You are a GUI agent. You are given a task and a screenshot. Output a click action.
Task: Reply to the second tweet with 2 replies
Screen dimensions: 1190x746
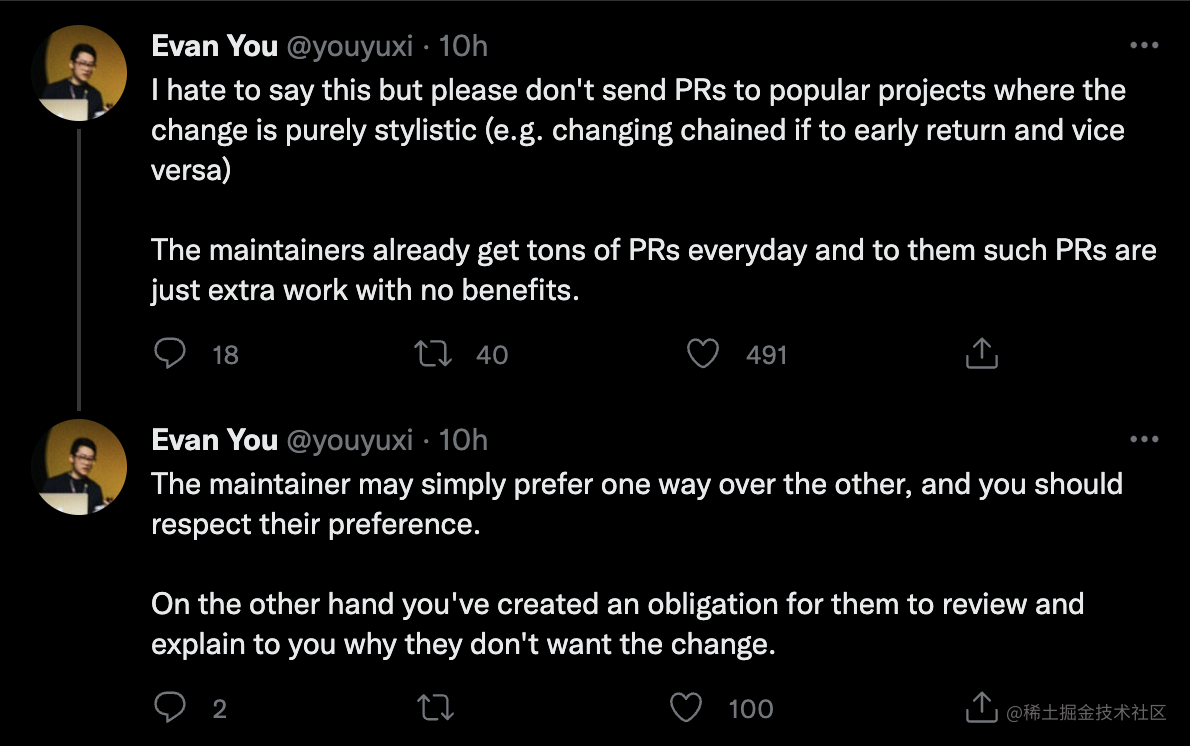[170, 707]
